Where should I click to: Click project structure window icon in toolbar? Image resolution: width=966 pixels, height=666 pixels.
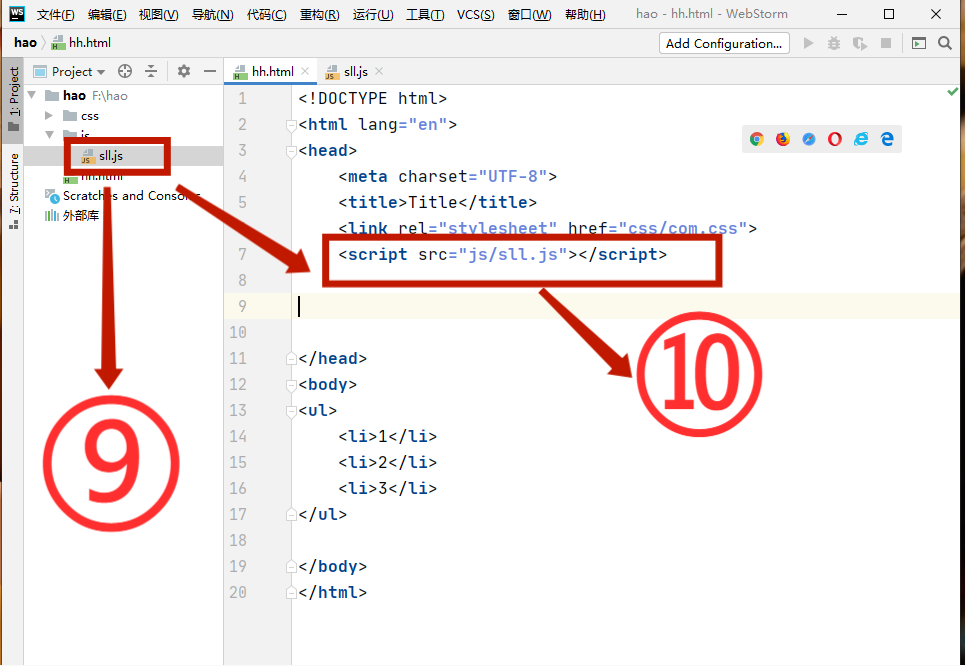(919, 43)
